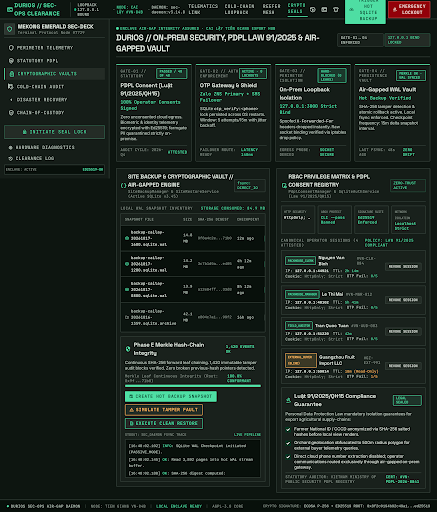This screenshot has width=437, height=512.
Task: Click Create Hot Backup Snapshot
Action: click(171, 396)
